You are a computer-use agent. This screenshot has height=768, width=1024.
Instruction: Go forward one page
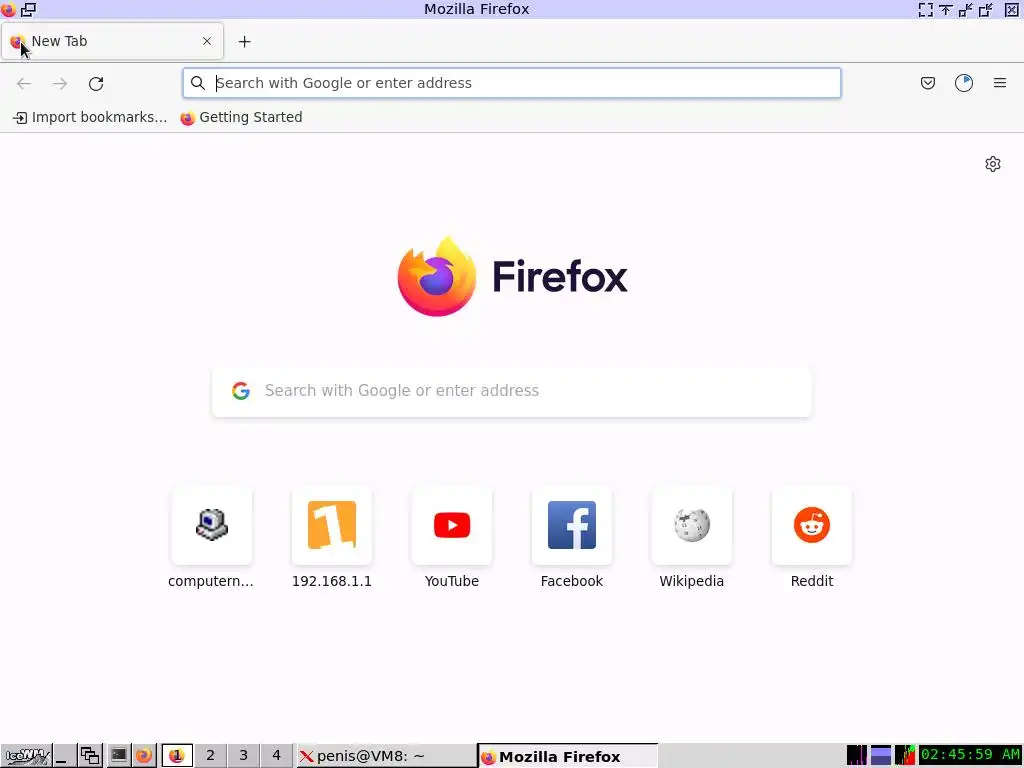pos(60,83)
